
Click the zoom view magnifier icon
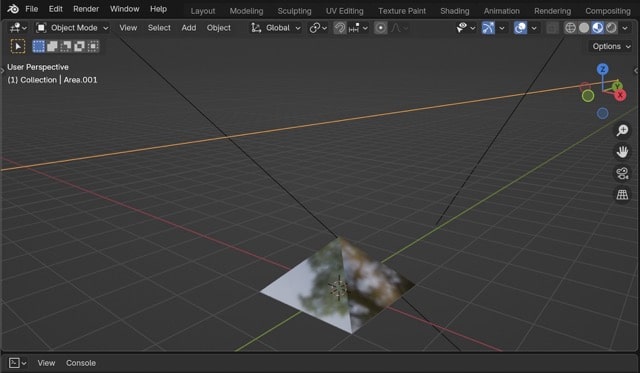[x=622, y=130]
